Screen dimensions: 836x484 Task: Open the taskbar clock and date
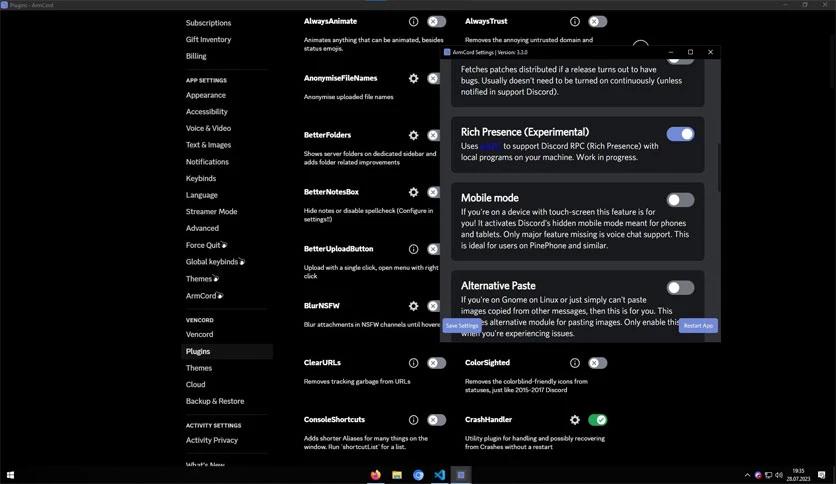(x=798, y=475)
